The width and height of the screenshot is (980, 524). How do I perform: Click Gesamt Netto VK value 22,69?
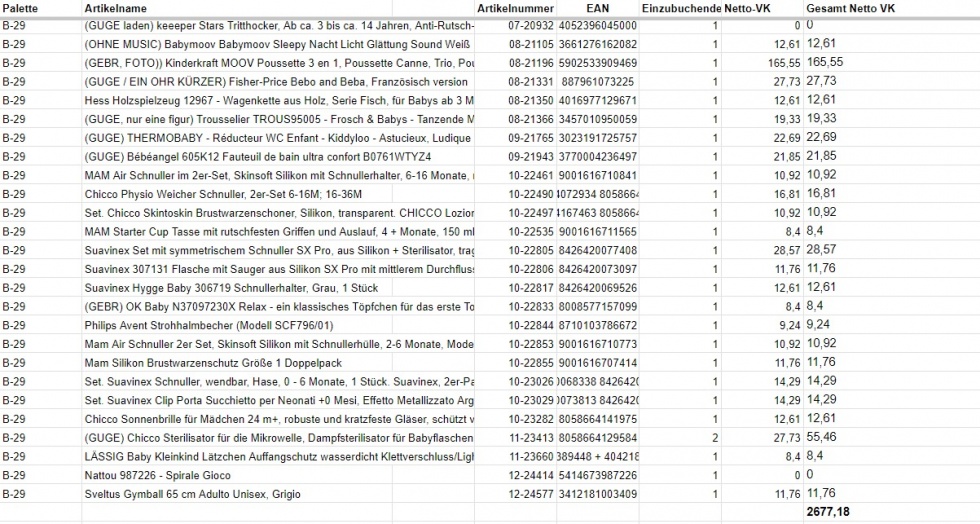[821, 137]
